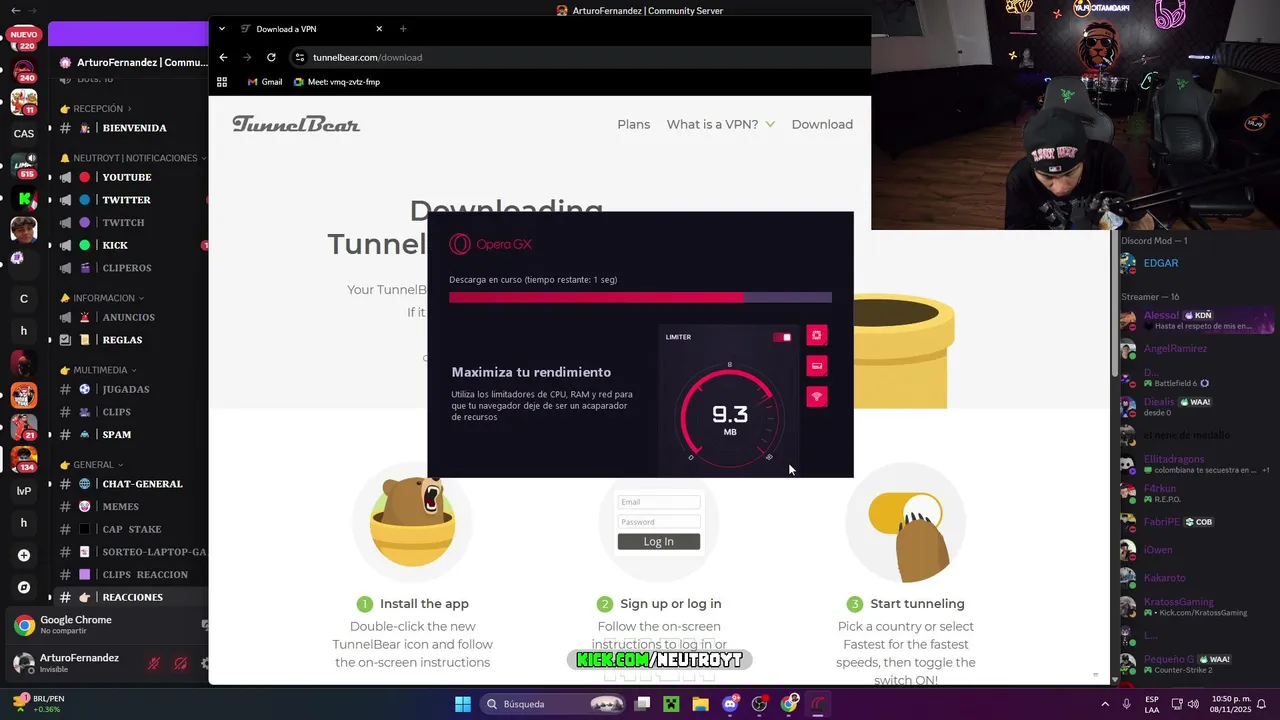Screen dimensions: 1280x720
Task: Open the Plans page on TunnelBear
Action: click(633, 124)
